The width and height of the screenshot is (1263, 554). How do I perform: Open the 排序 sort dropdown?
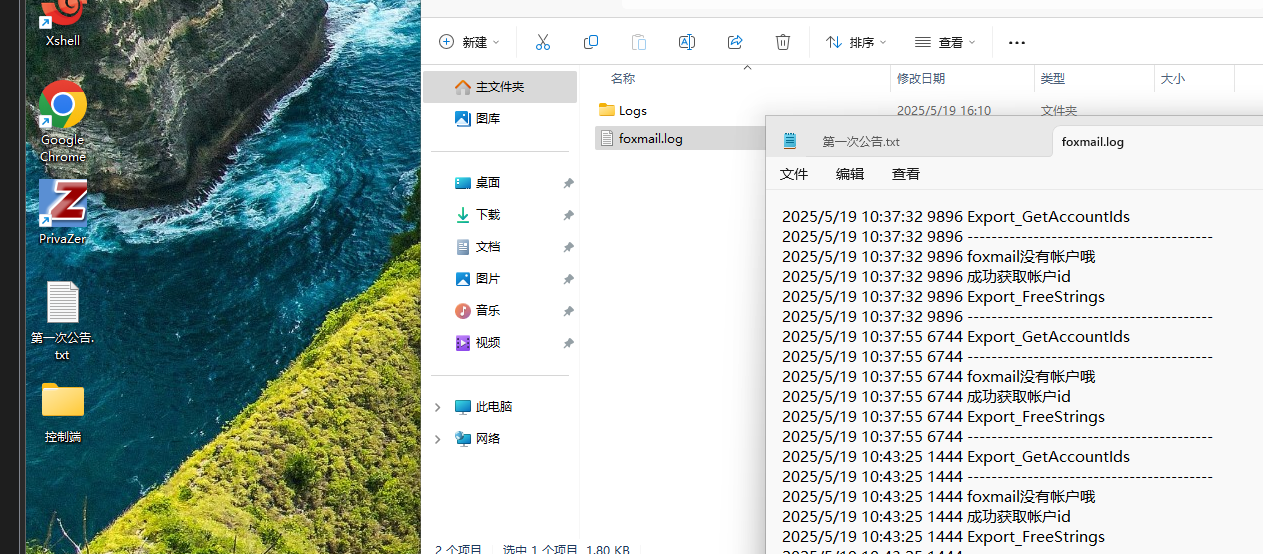(x=856, y=42)
